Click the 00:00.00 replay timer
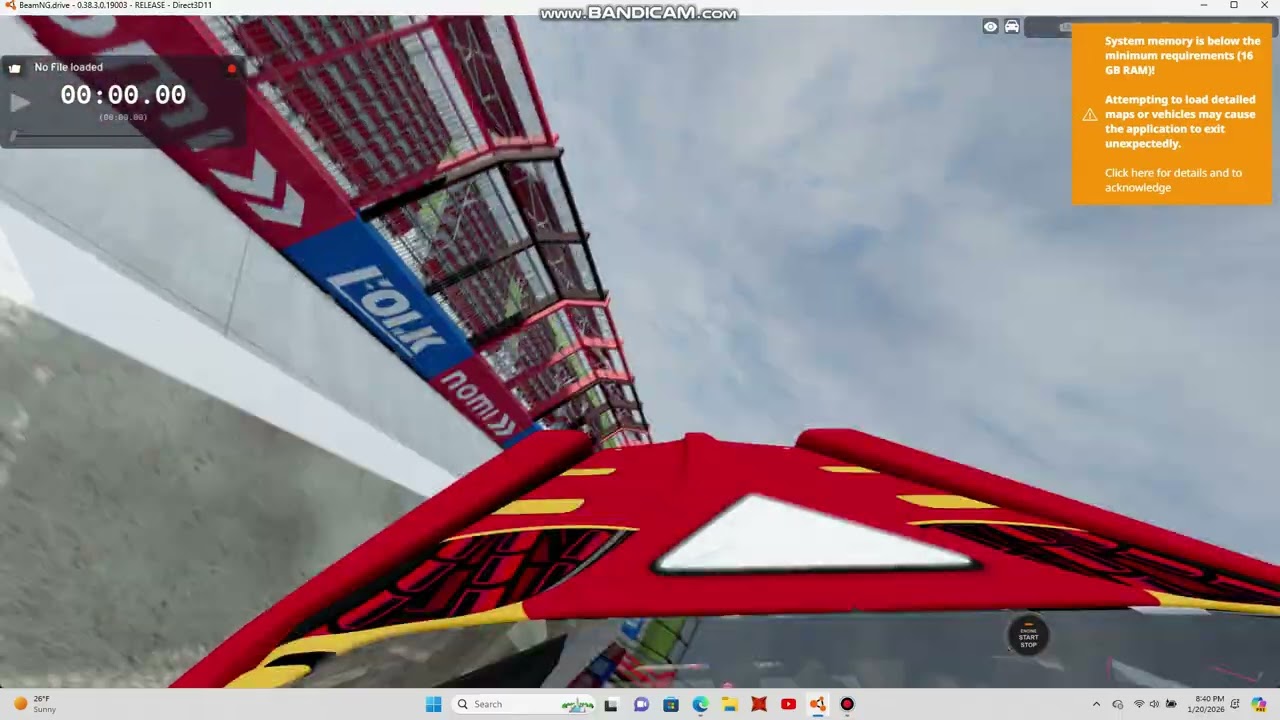This screenshot has width=1280, height=720. point(123,95)
